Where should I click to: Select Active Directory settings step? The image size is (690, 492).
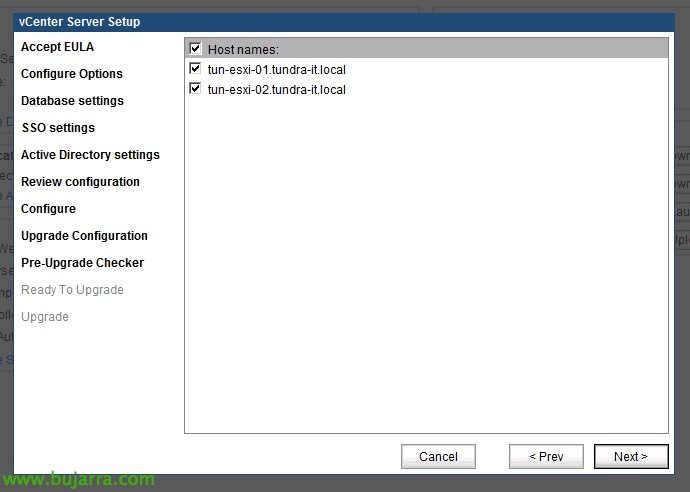(90, 155)
